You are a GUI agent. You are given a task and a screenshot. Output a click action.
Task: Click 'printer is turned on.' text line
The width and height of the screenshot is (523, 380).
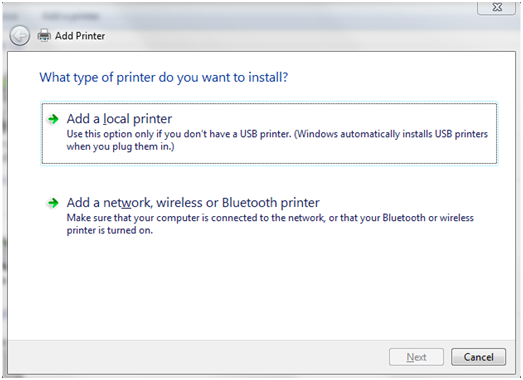click(110, 230)
